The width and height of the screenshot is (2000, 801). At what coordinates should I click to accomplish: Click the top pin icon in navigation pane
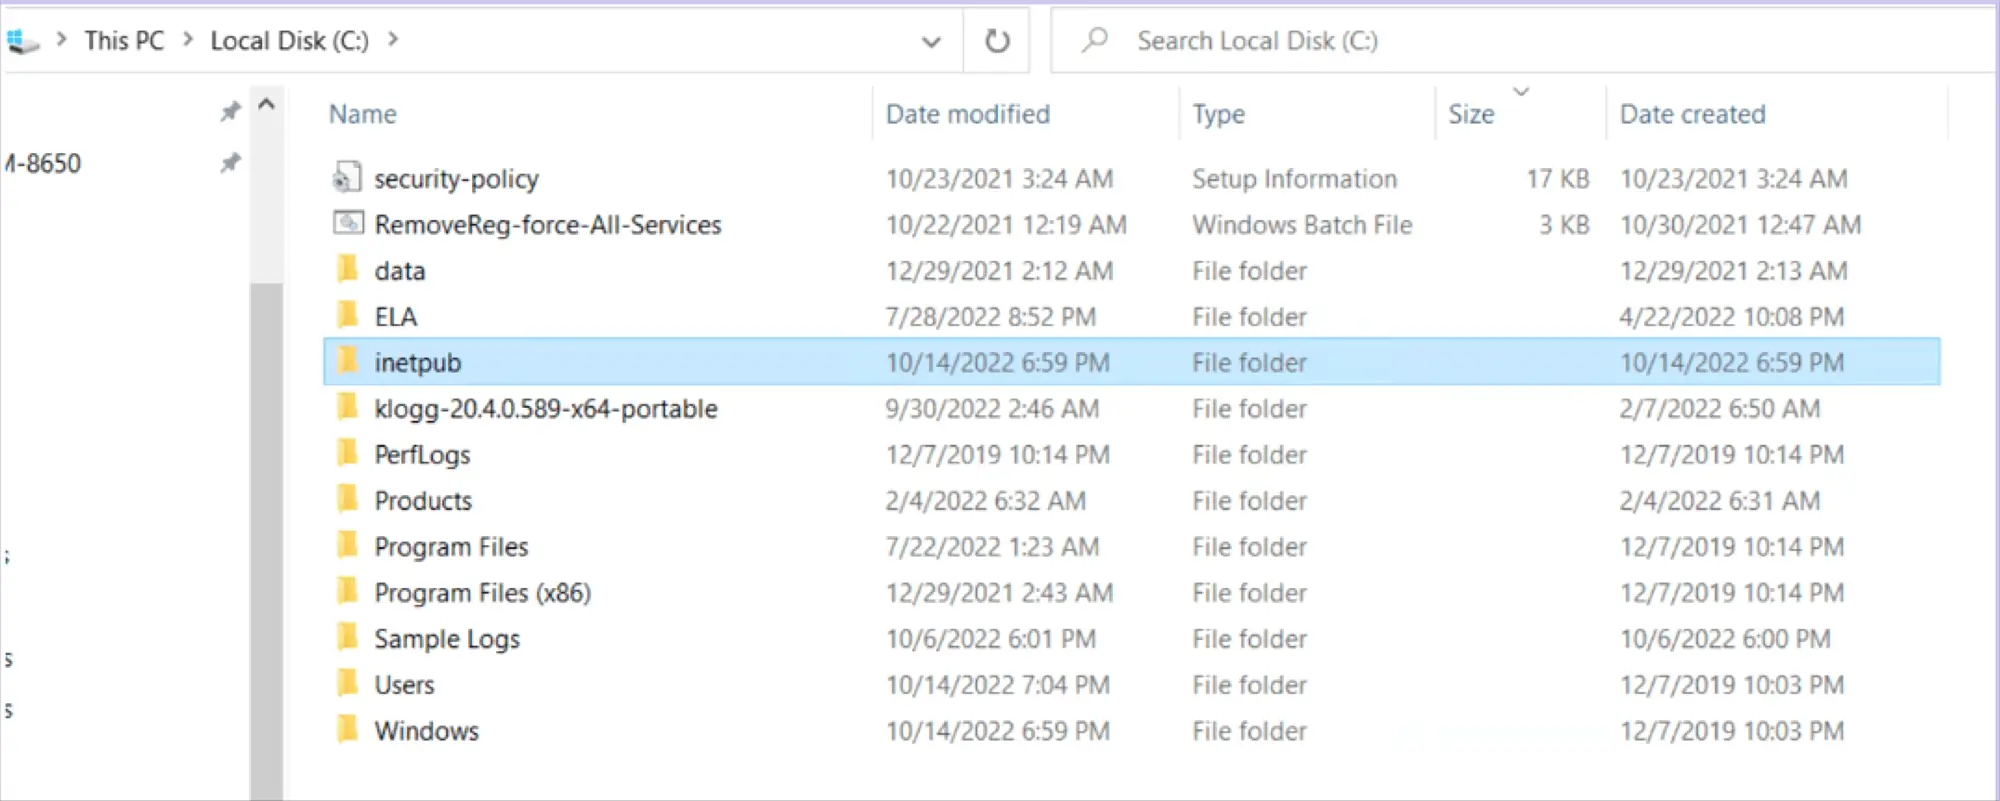tap(230, 111)
